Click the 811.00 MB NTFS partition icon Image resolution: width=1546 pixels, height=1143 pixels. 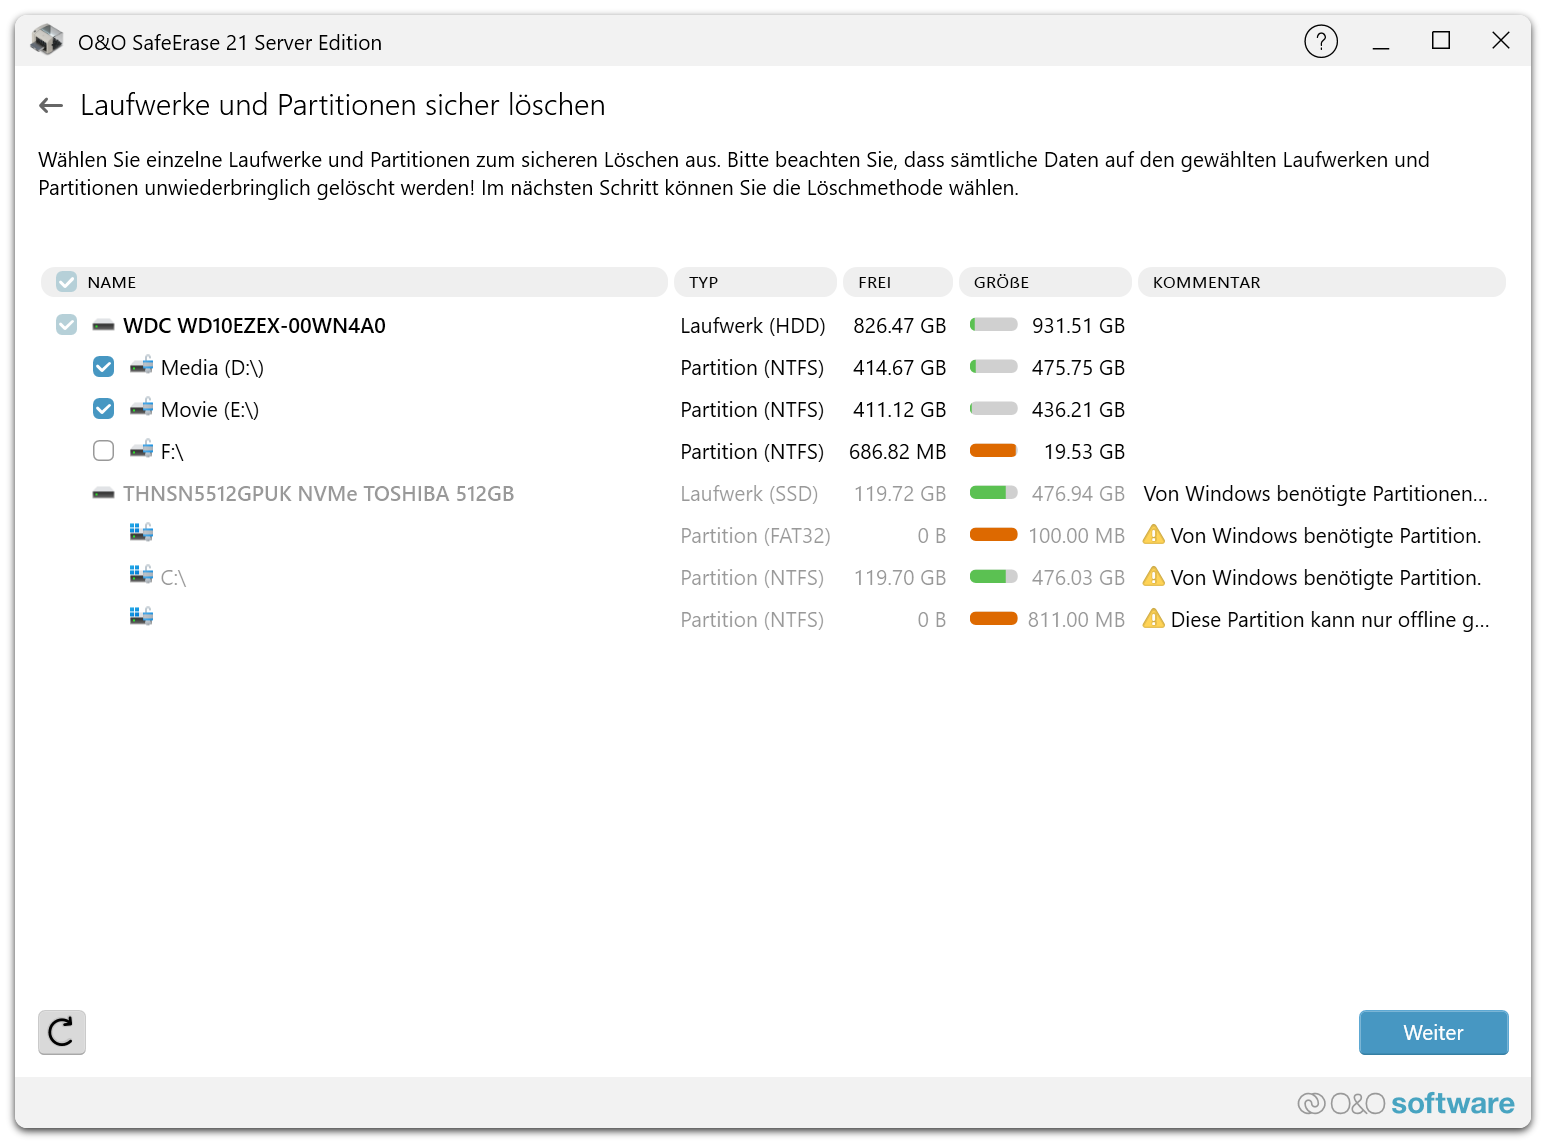(x=141, y=617)
